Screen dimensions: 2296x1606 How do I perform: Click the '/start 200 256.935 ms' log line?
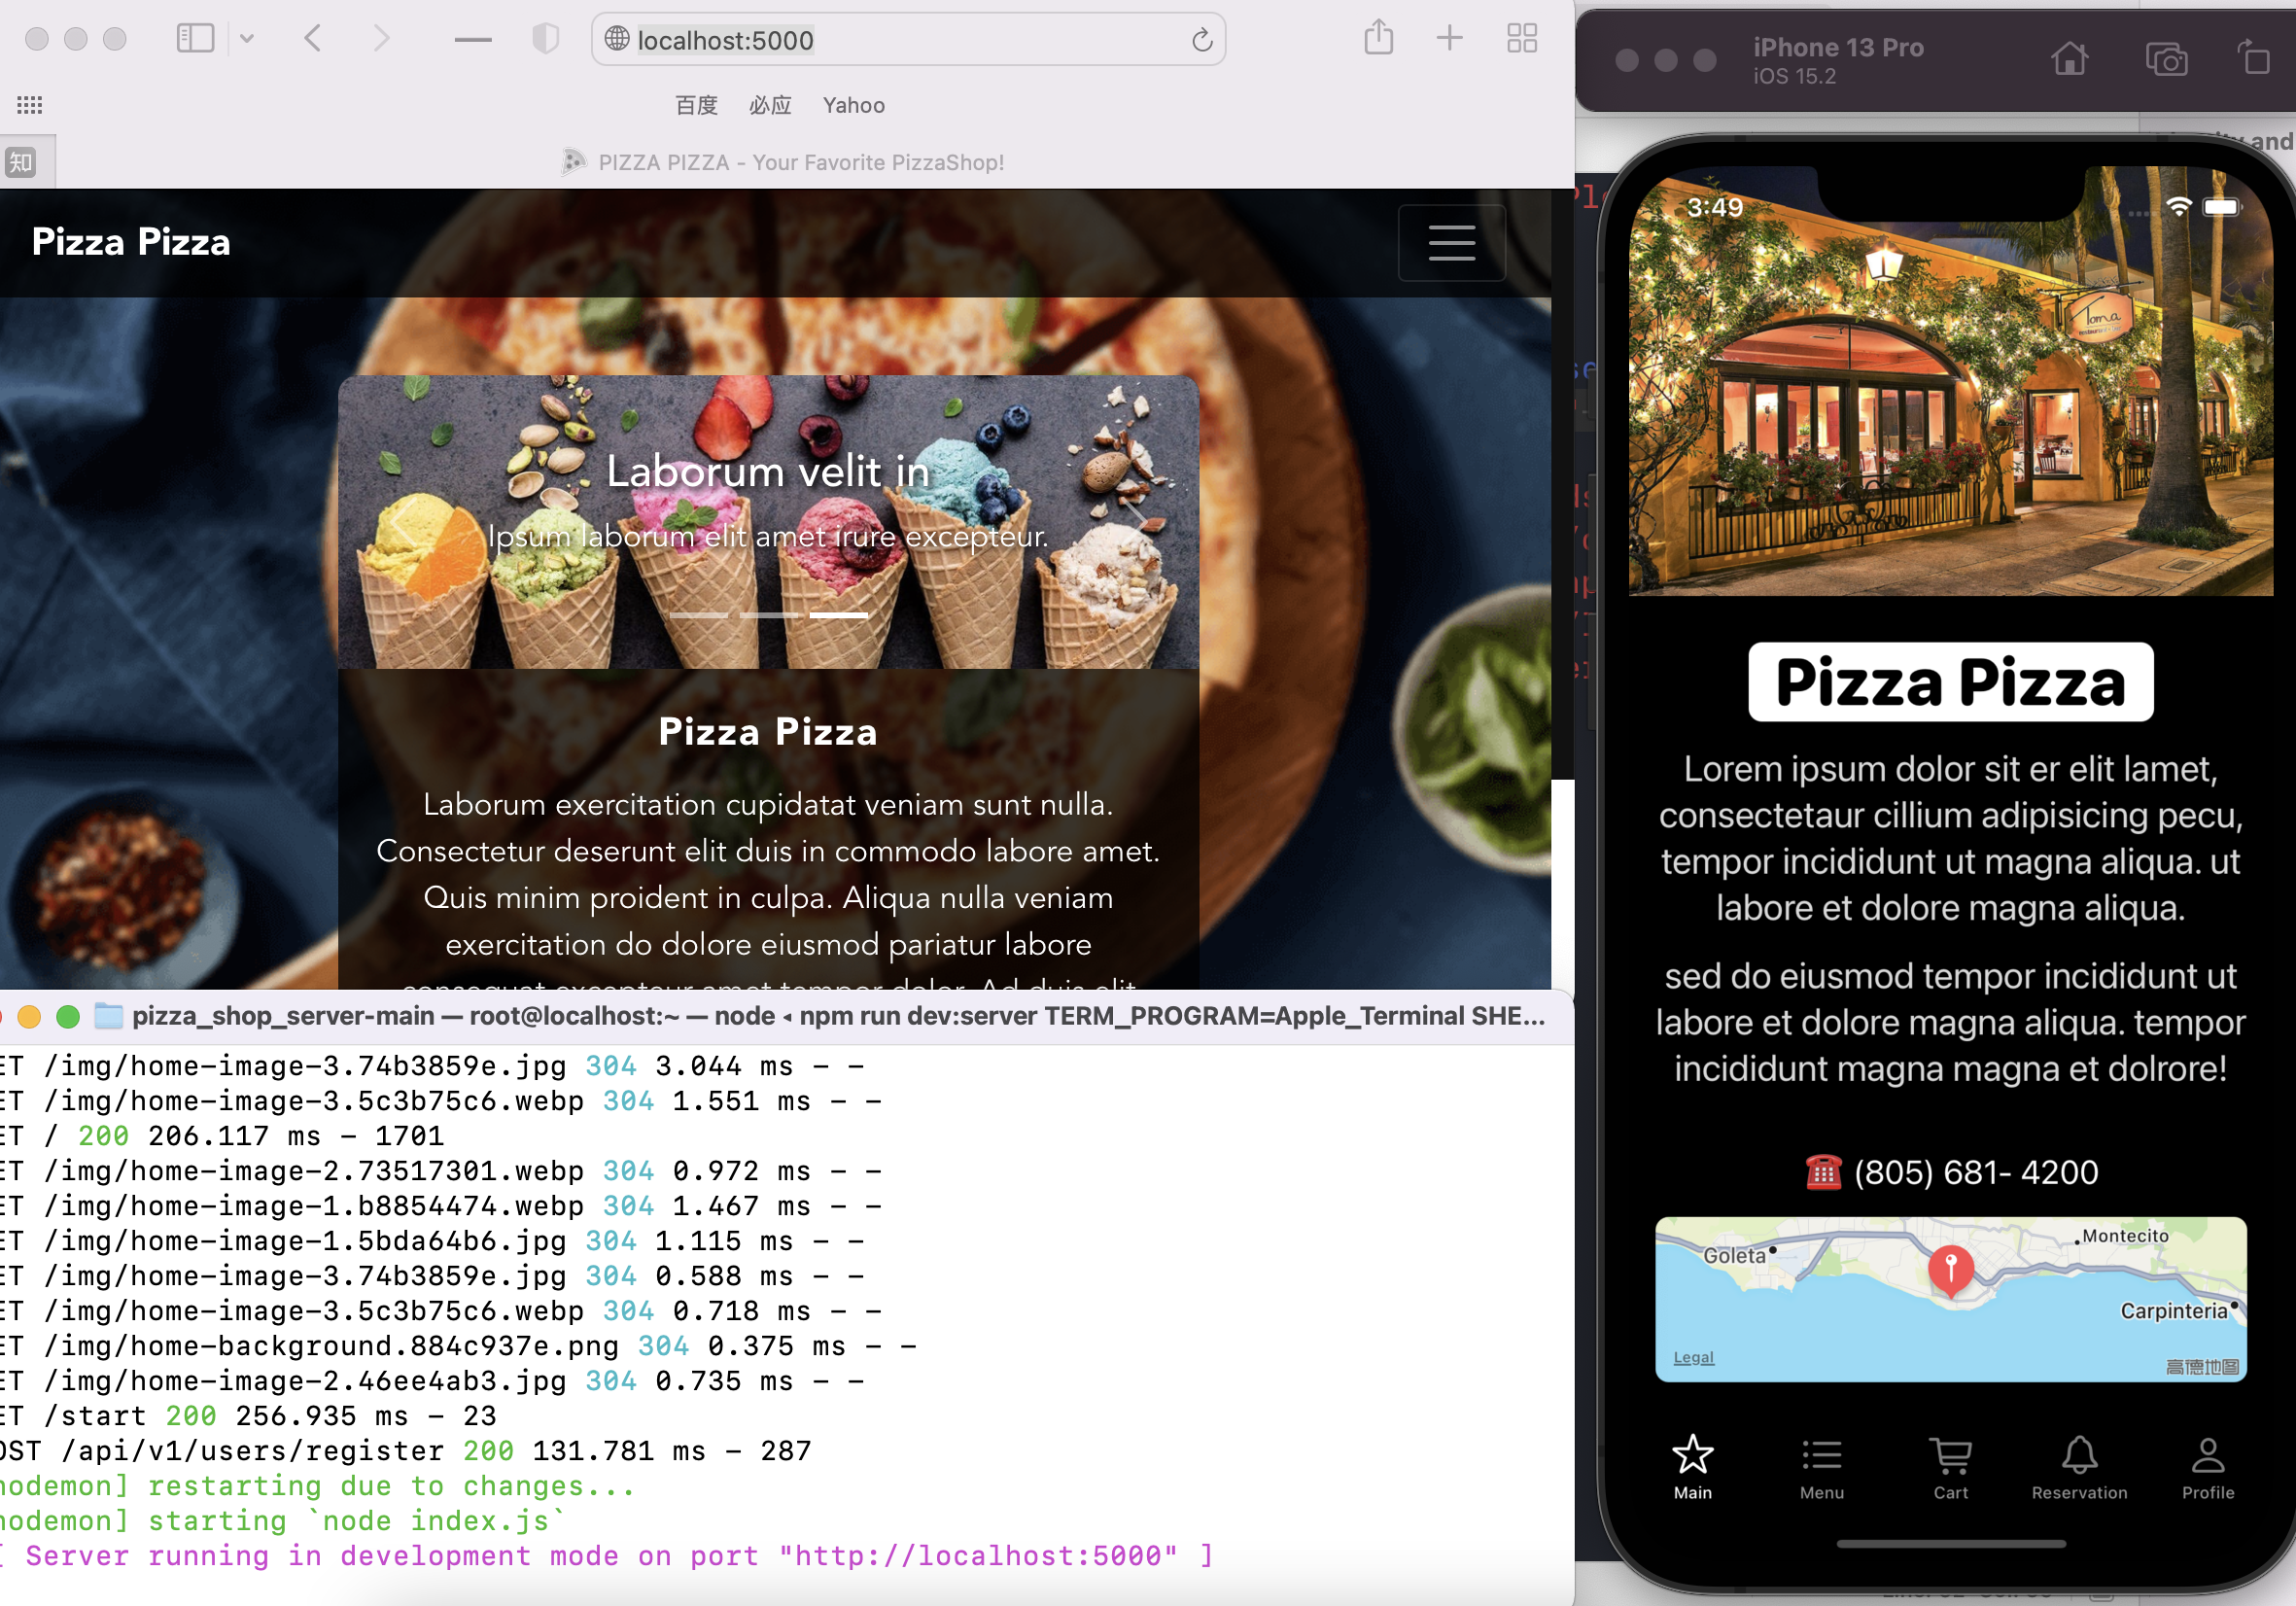pos(248,1415)
